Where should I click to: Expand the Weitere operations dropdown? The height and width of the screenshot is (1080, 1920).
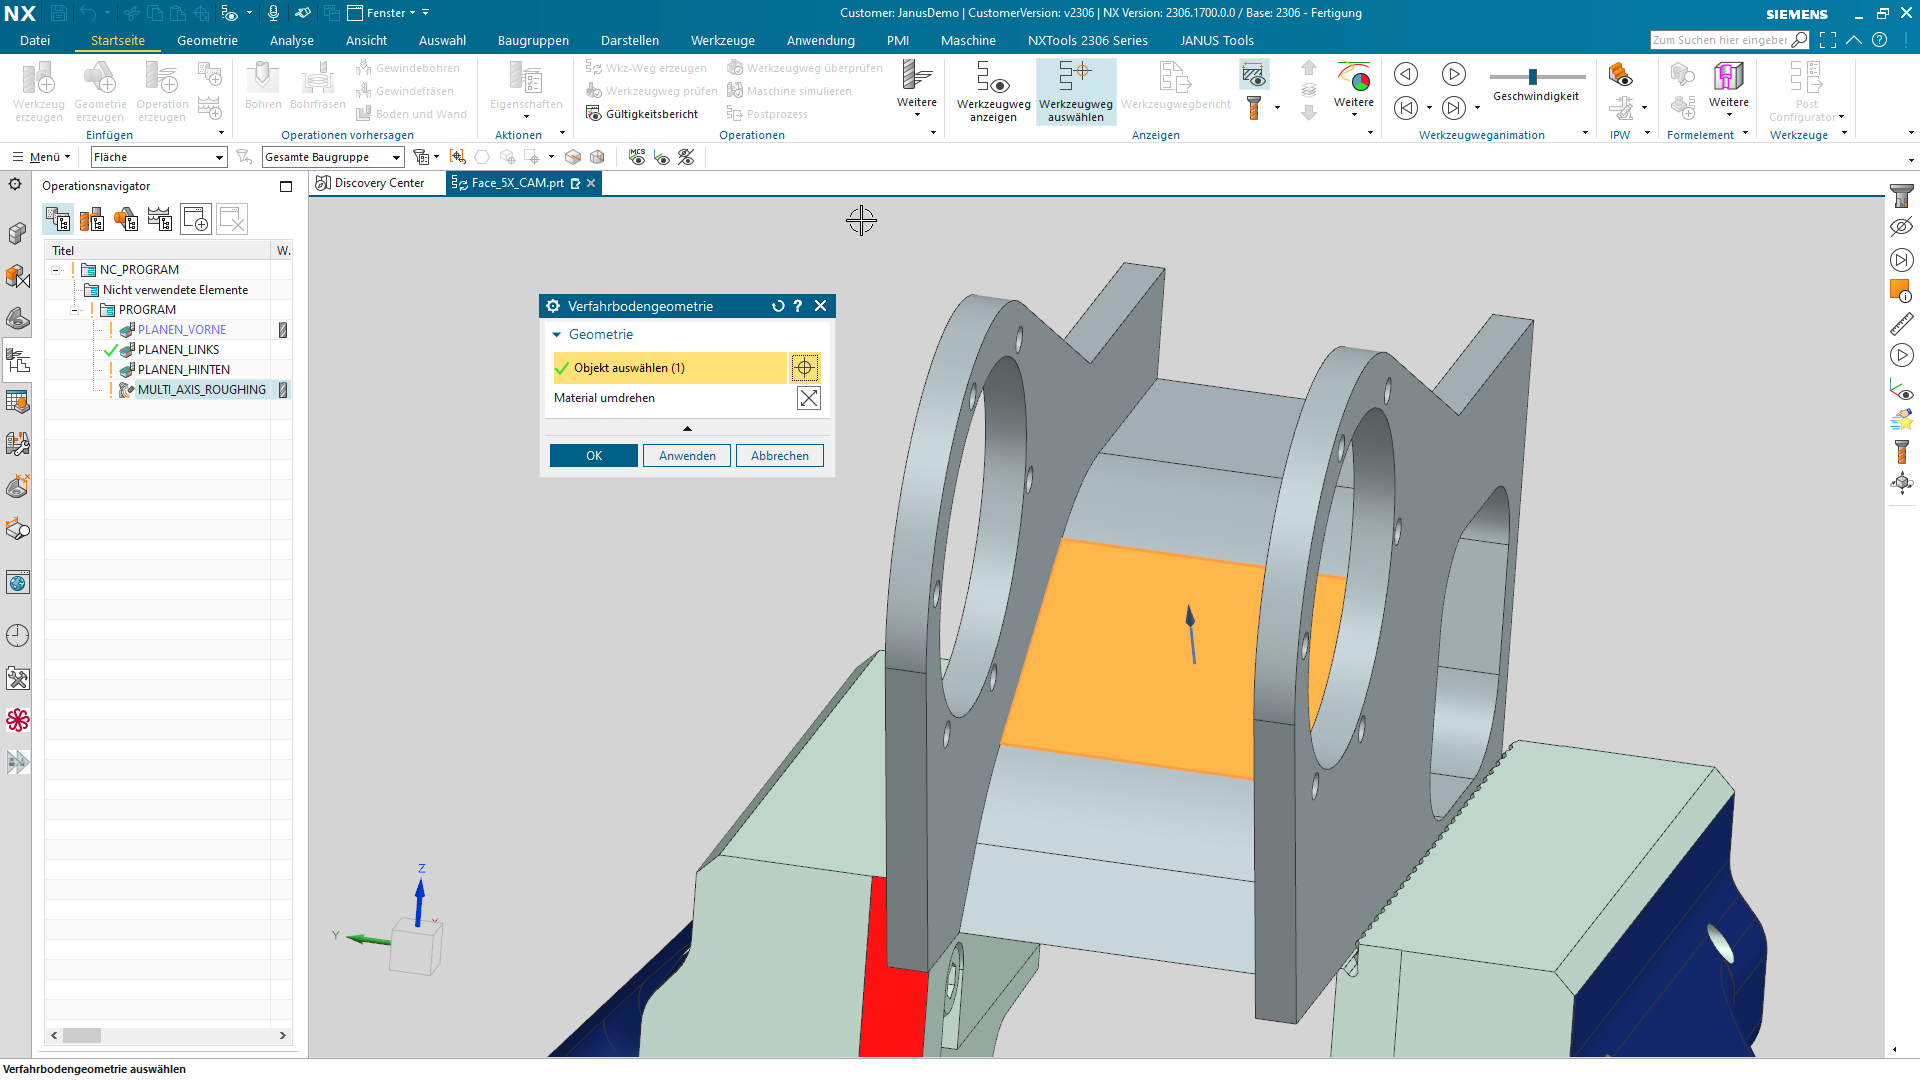[x=917, y=90]
